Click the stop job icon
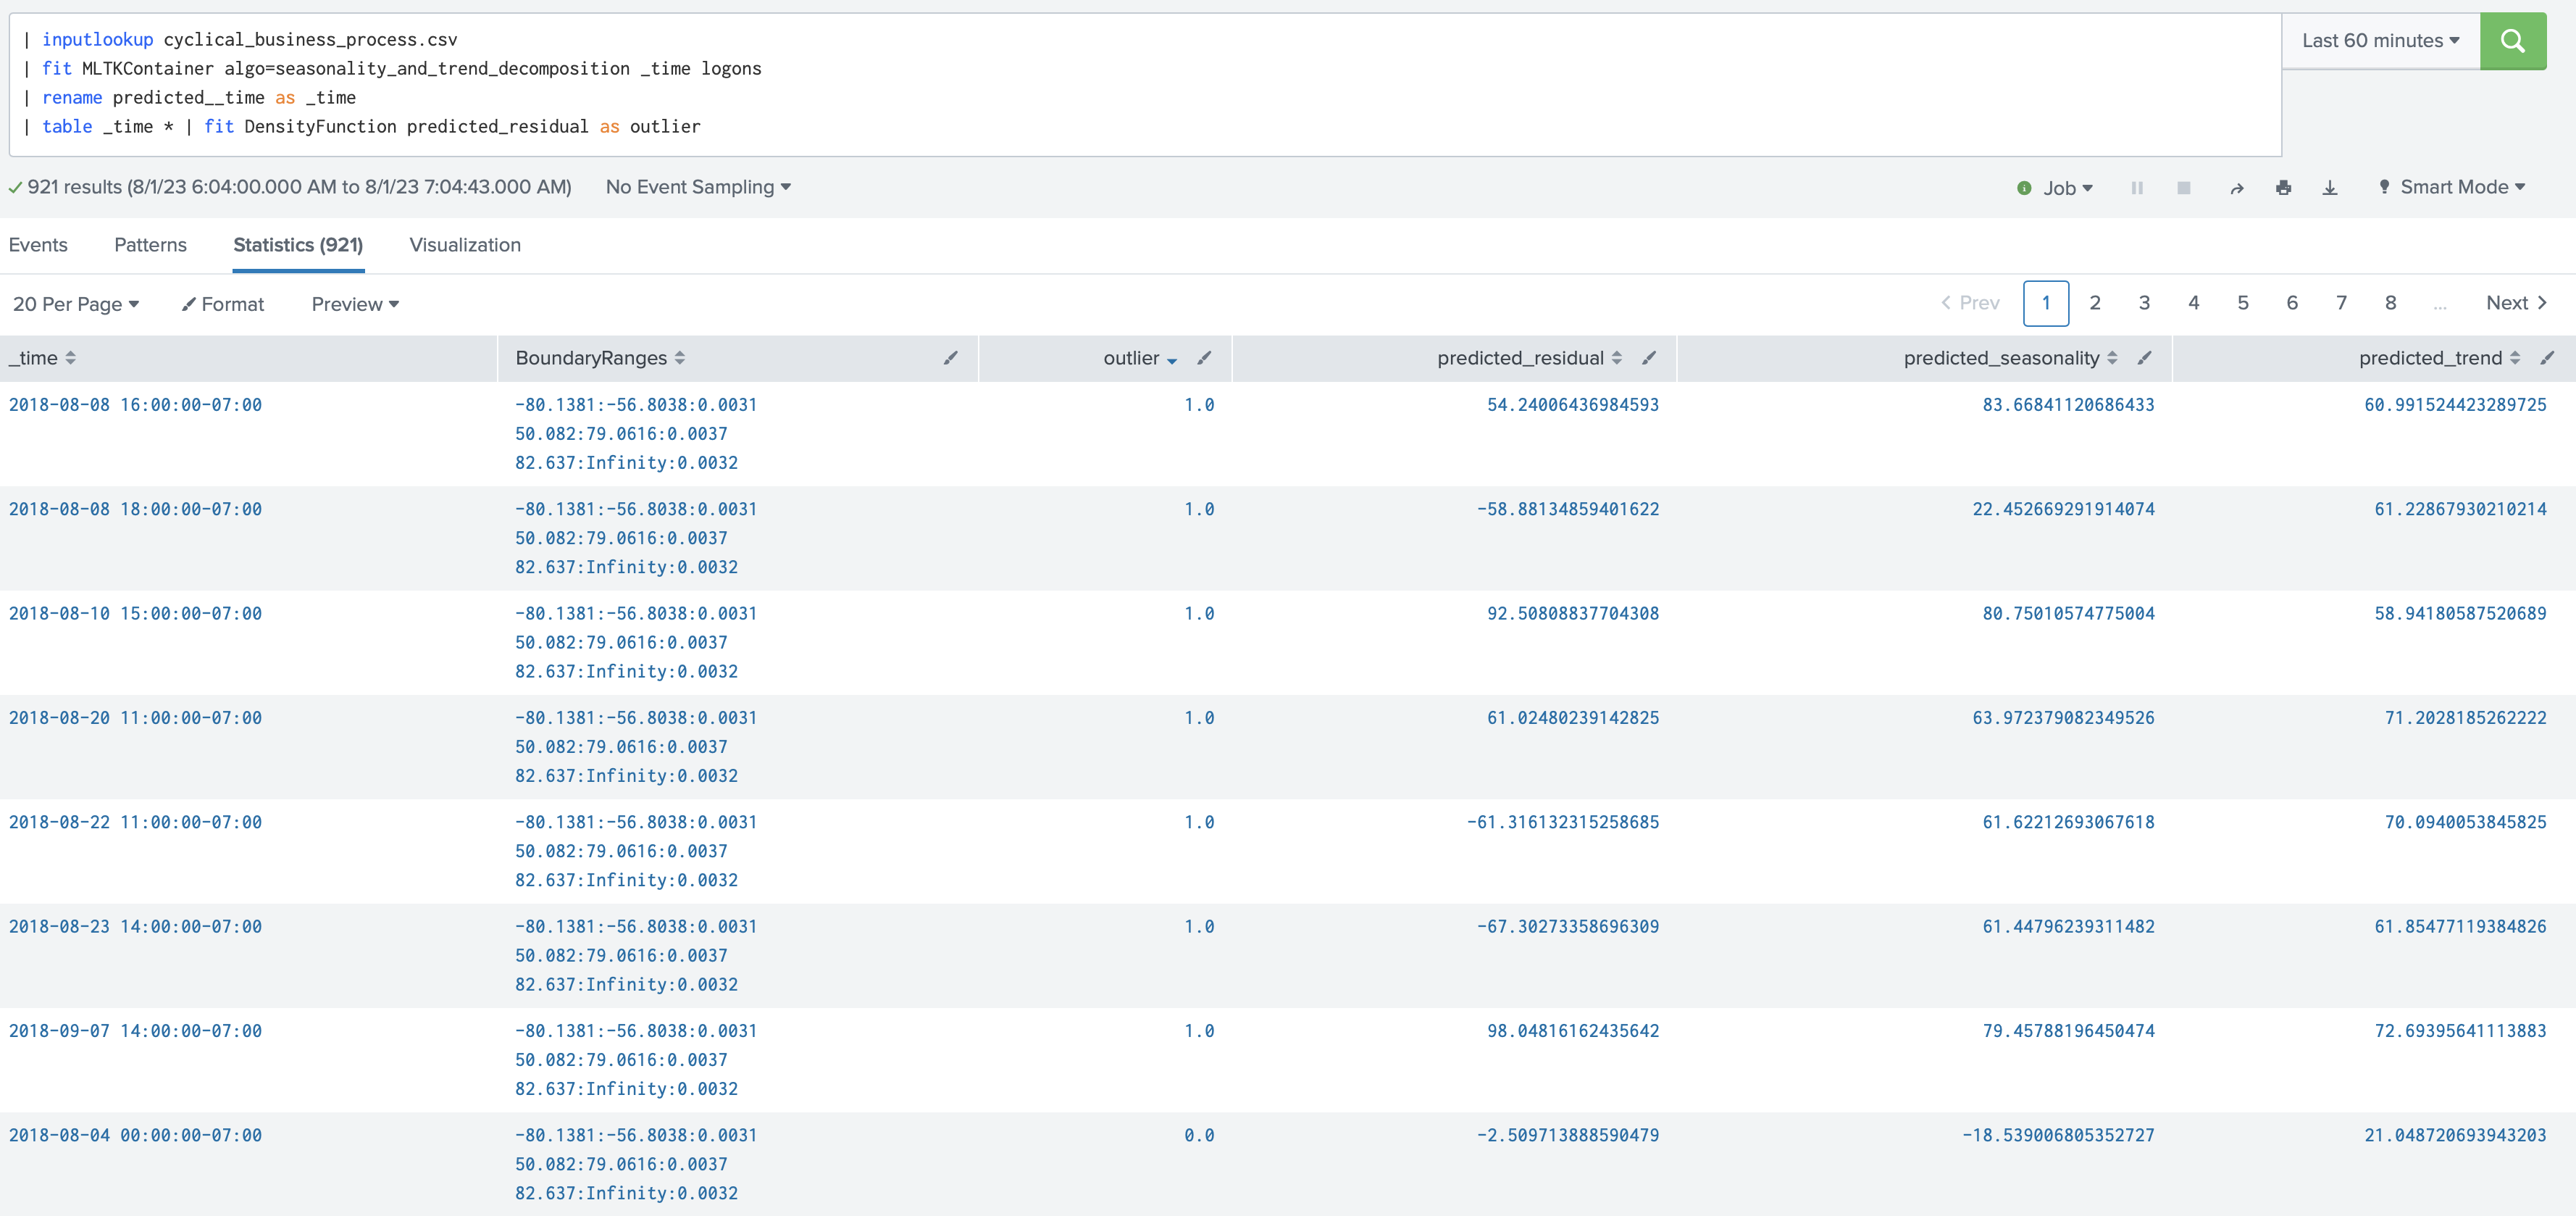2576x1216 pixels. pos(2184,188)
